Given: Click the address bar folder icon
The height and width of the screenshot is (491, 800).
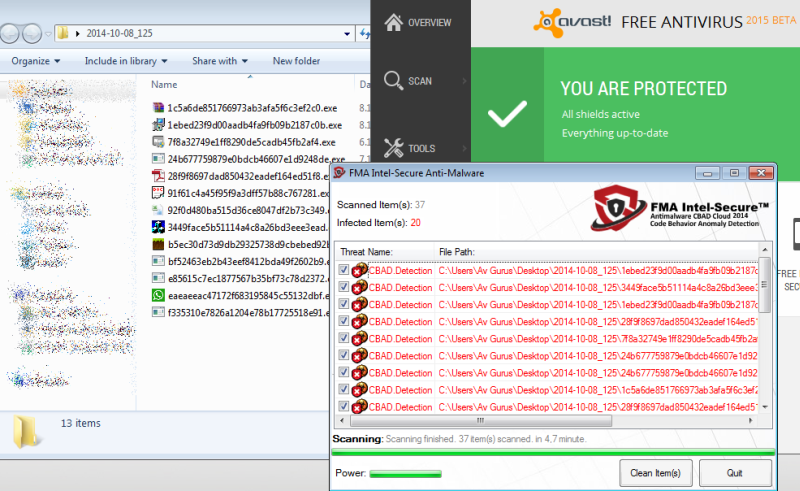Looking at the screenshot, I should point(63,34).
